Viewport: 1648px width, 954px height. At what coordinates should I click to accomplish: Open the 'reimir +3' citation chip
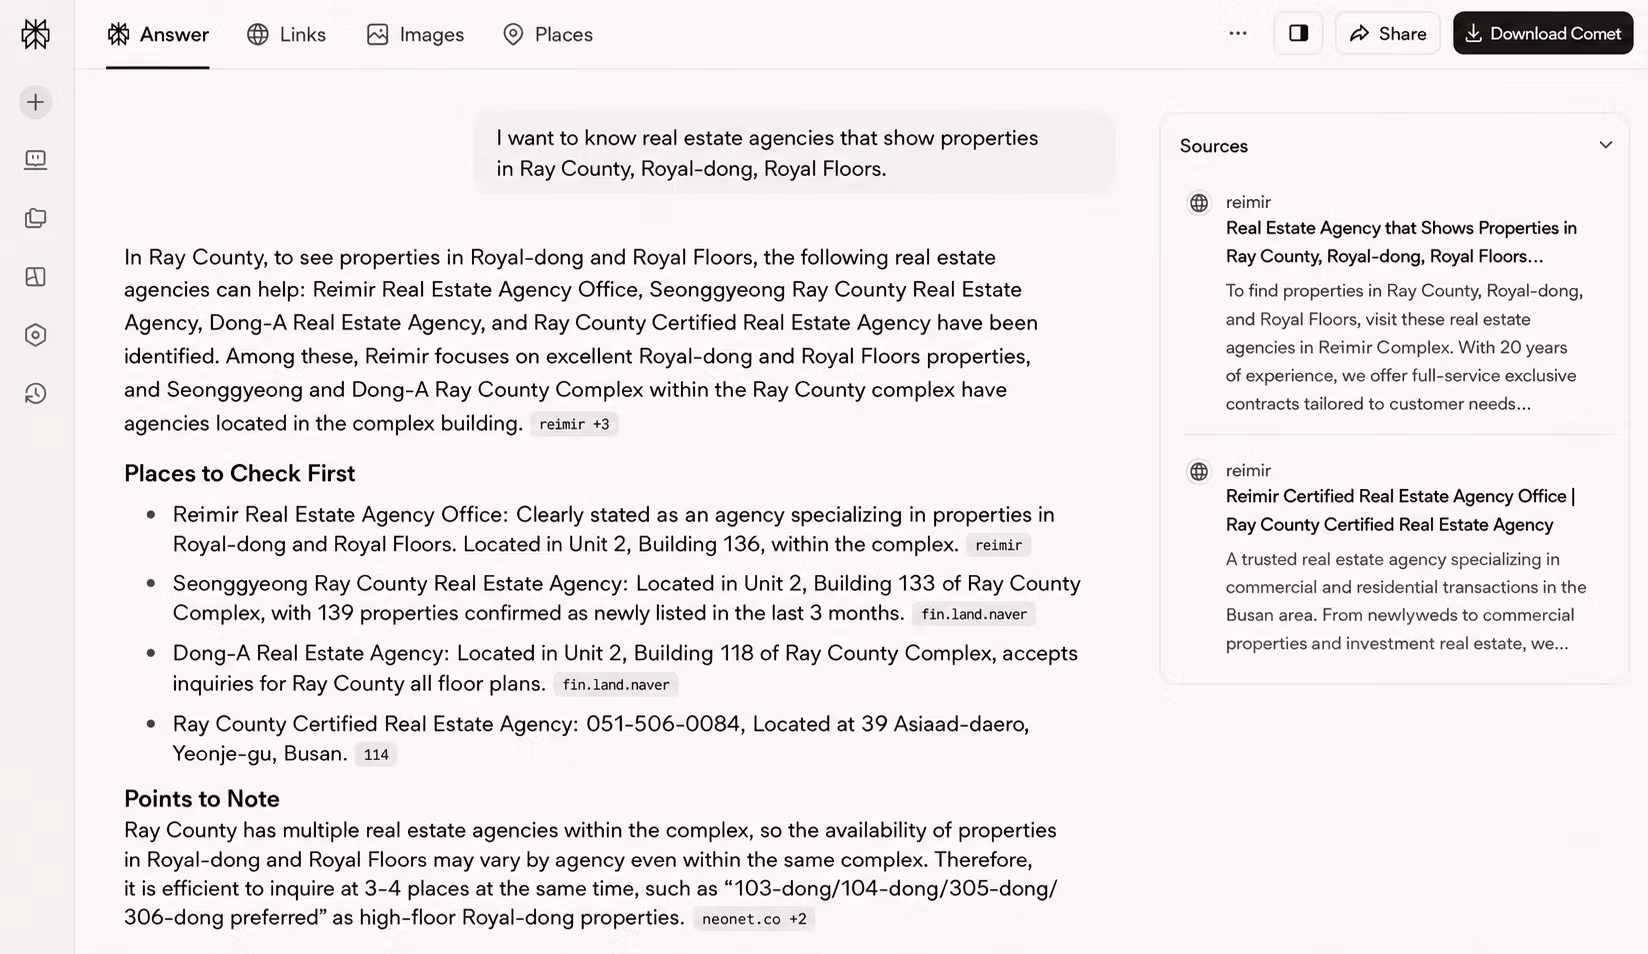point(574,424)
